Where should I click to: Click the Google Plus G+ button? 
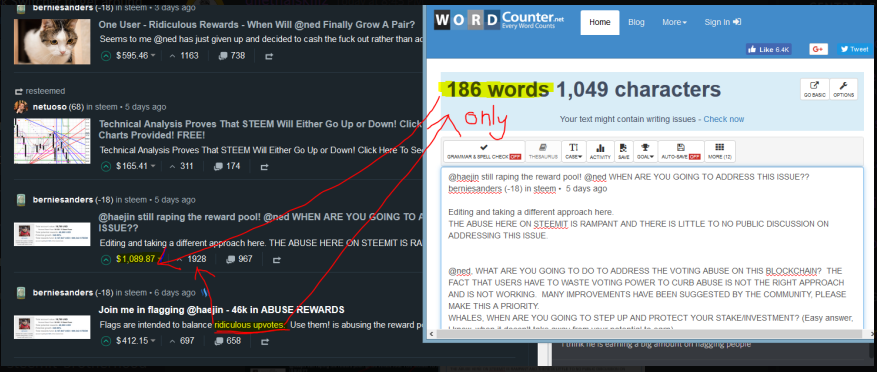click(x=818, y=49)
